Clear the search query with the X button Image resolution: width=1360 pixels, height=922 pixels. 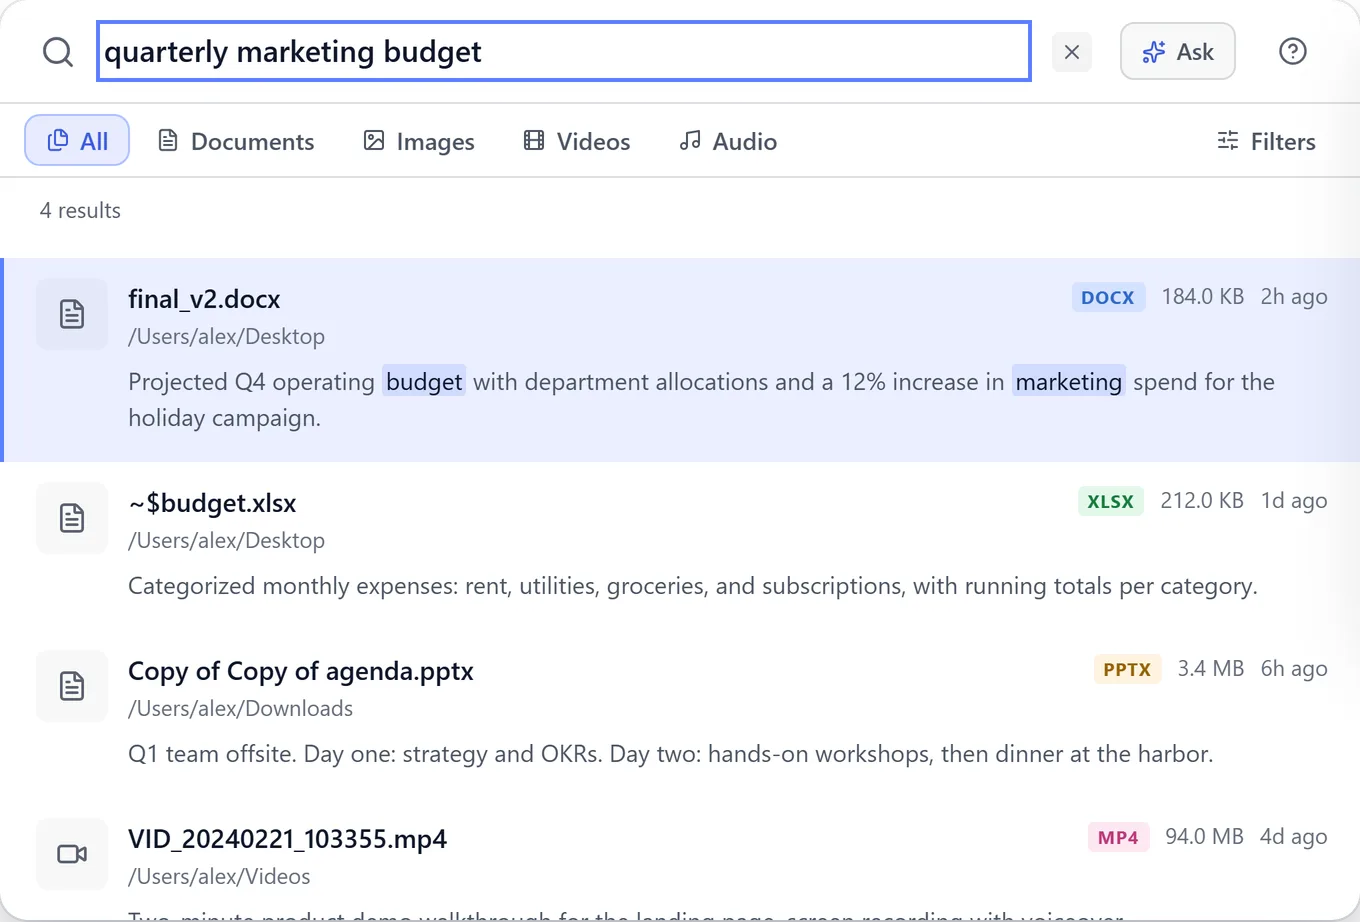tap(1072, 52)
